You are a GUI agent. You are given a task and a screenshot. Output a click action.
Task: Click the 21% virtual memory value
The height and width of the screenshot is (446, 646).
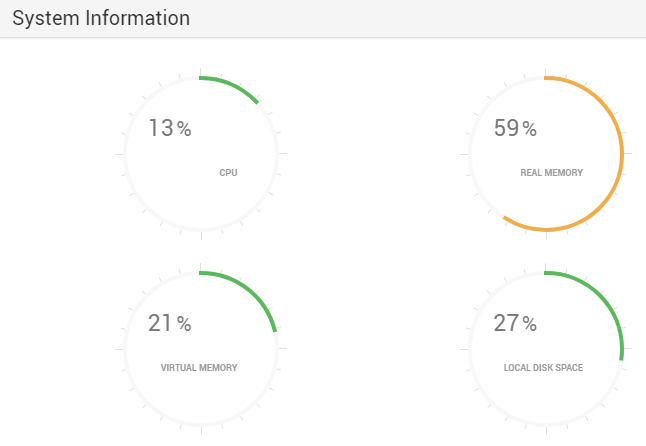click(170, 323)
